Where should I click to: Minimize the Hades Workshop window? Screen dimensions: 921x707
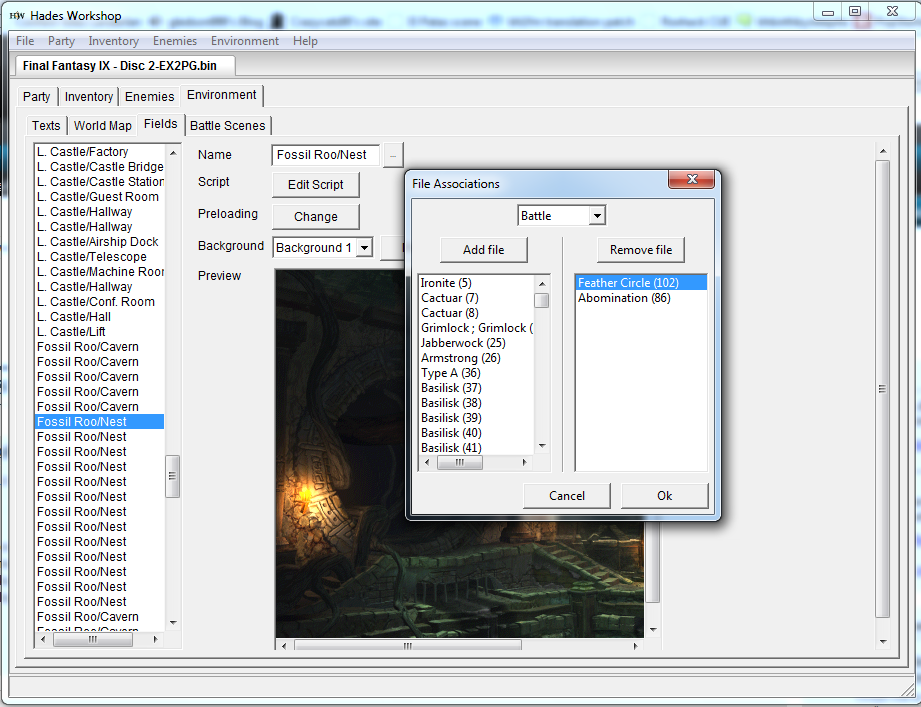tap(828, 11)
